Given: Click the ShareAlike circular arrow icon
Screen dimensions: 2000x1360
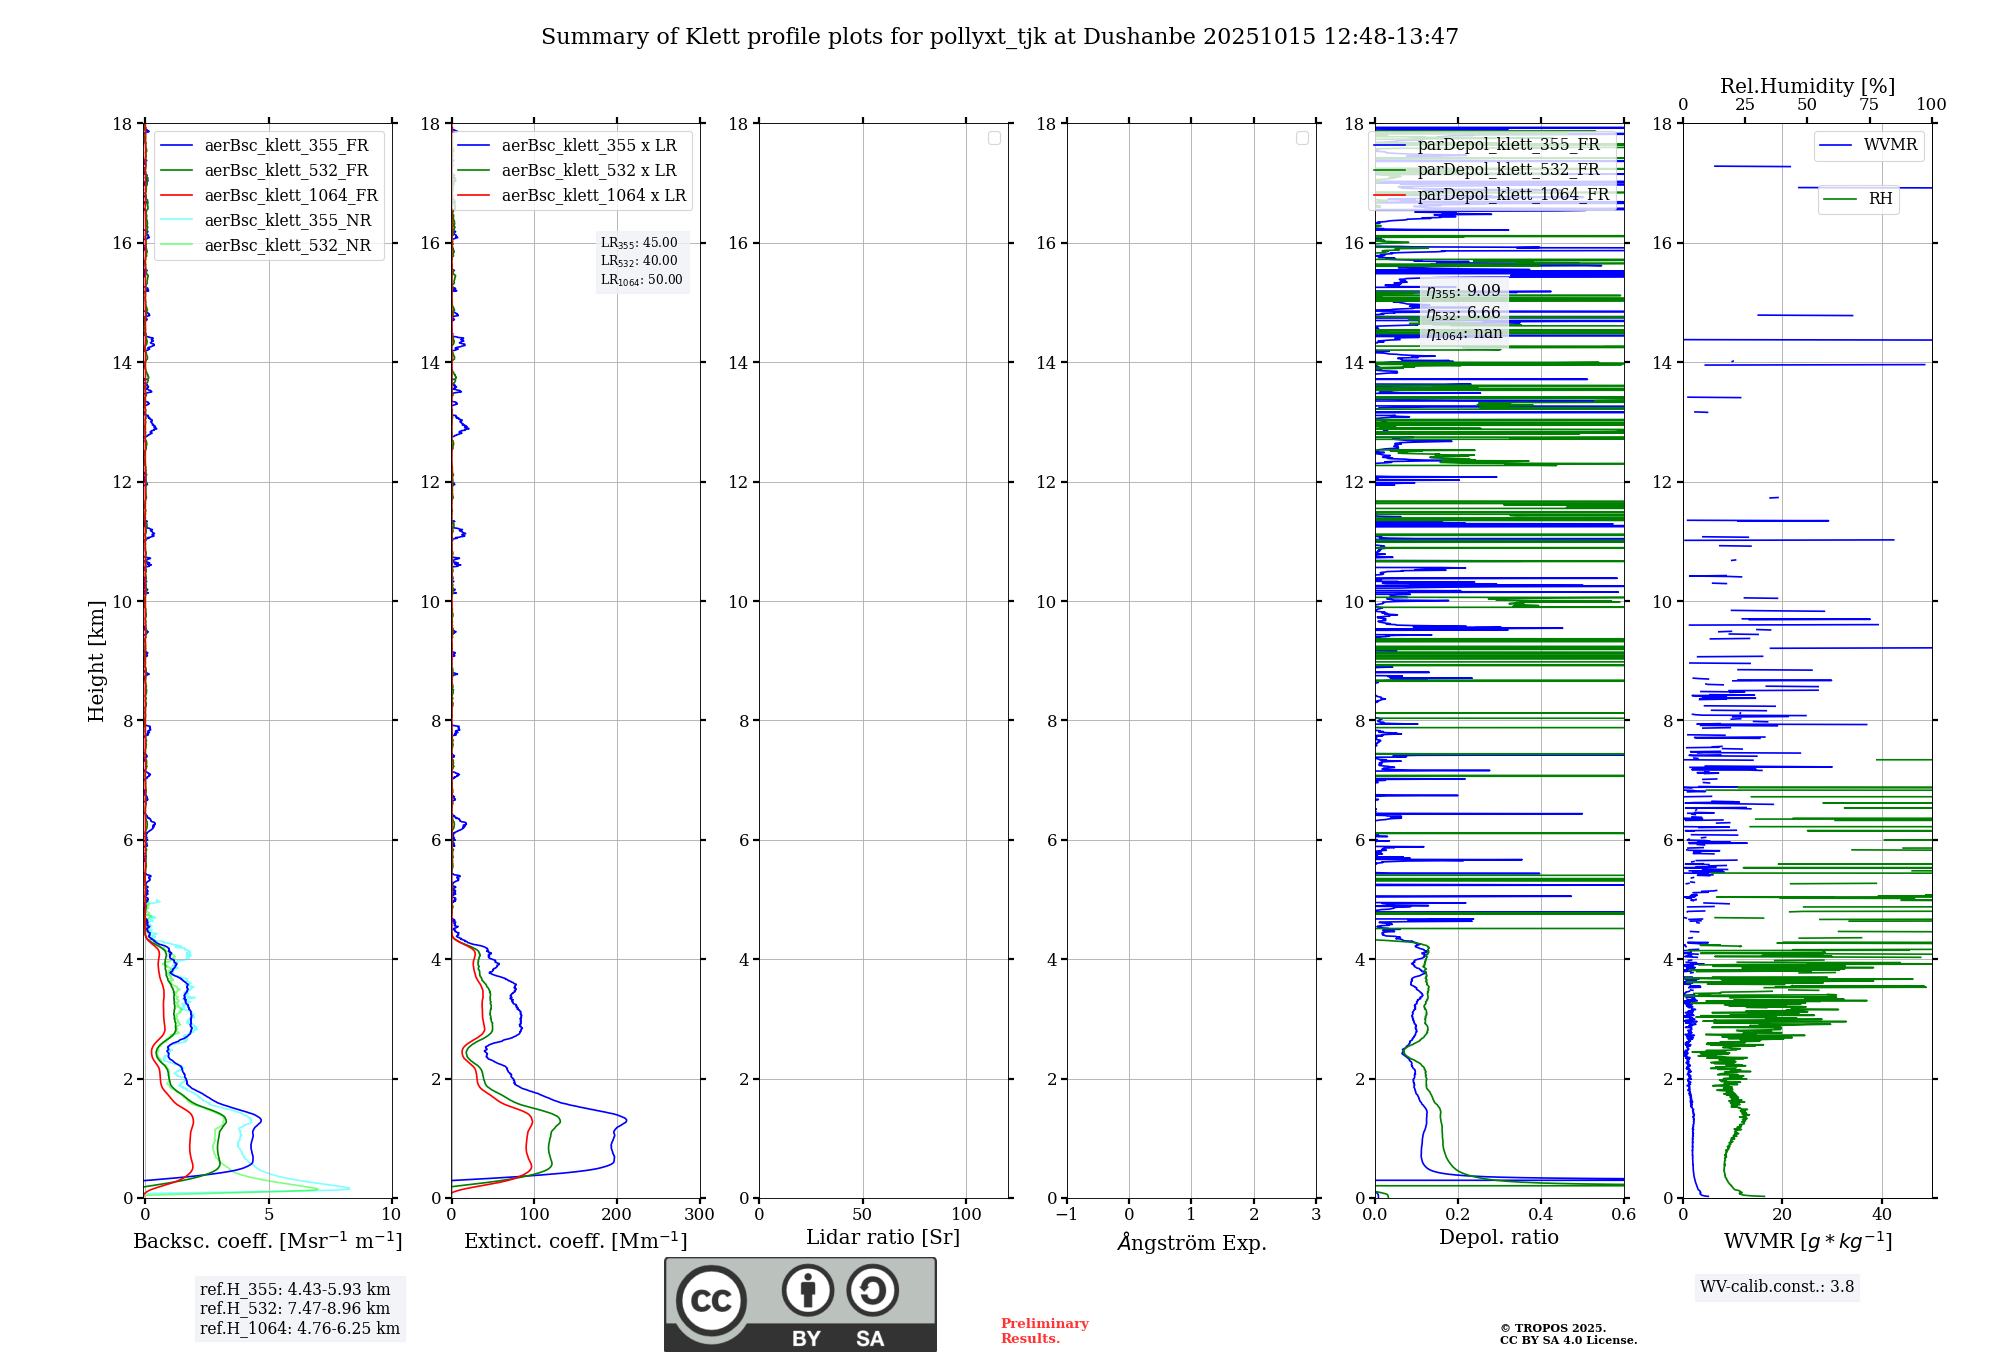Looking at the screenshot, I should [872, 1291].
